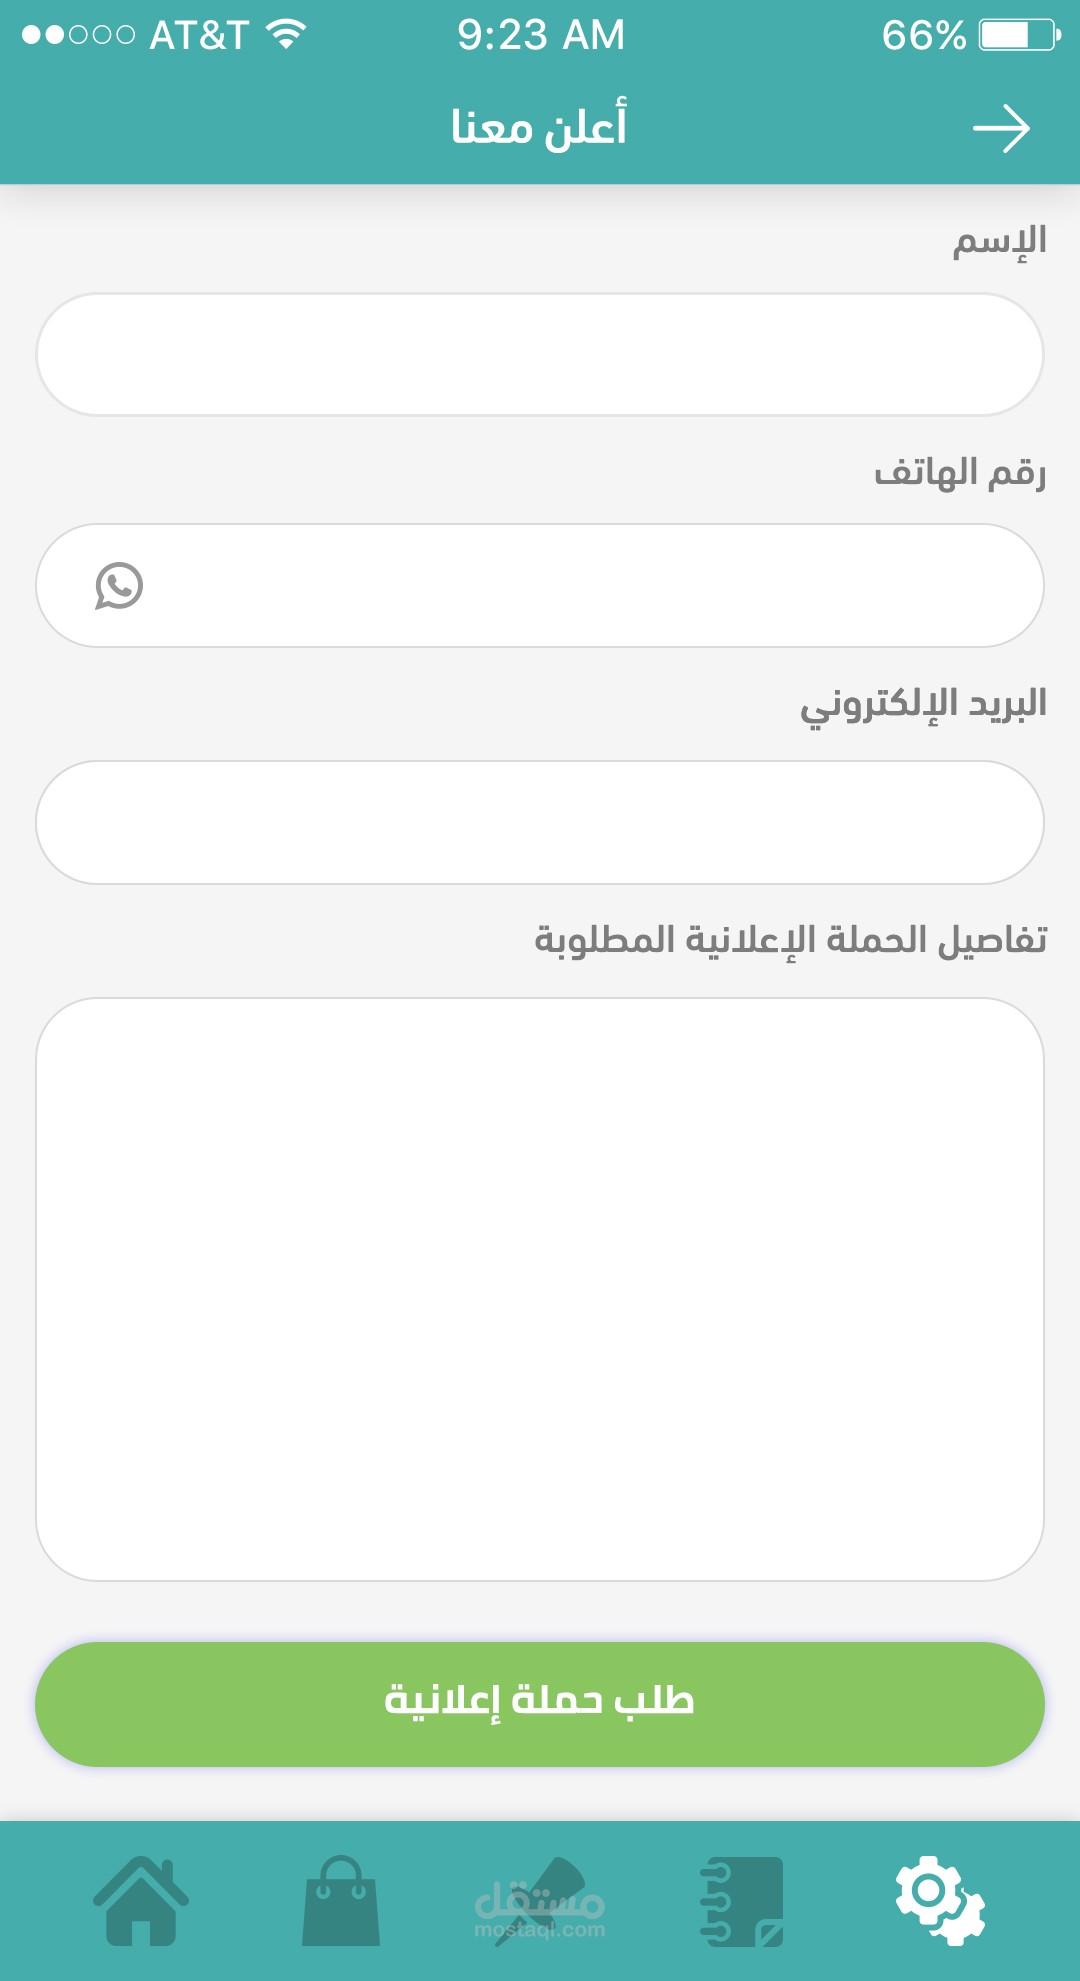This screenshot has width=1080, height=1981.
Task: Tap the WhatsApp icon in phone field
Action: click(119, 586)
